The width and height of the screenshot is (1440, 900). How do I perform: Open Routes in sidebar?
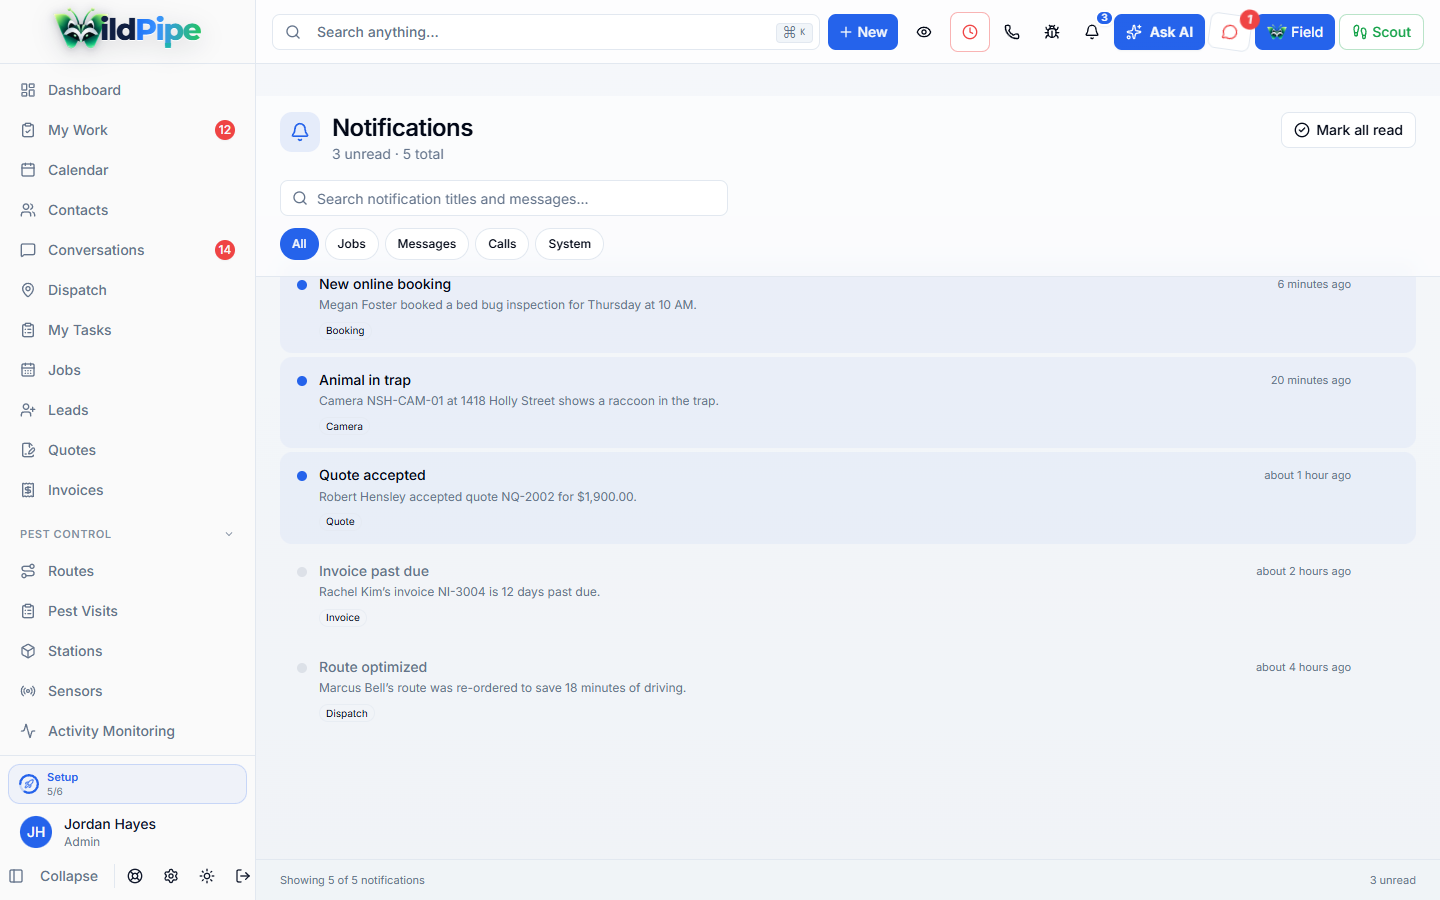click(127, 571)
